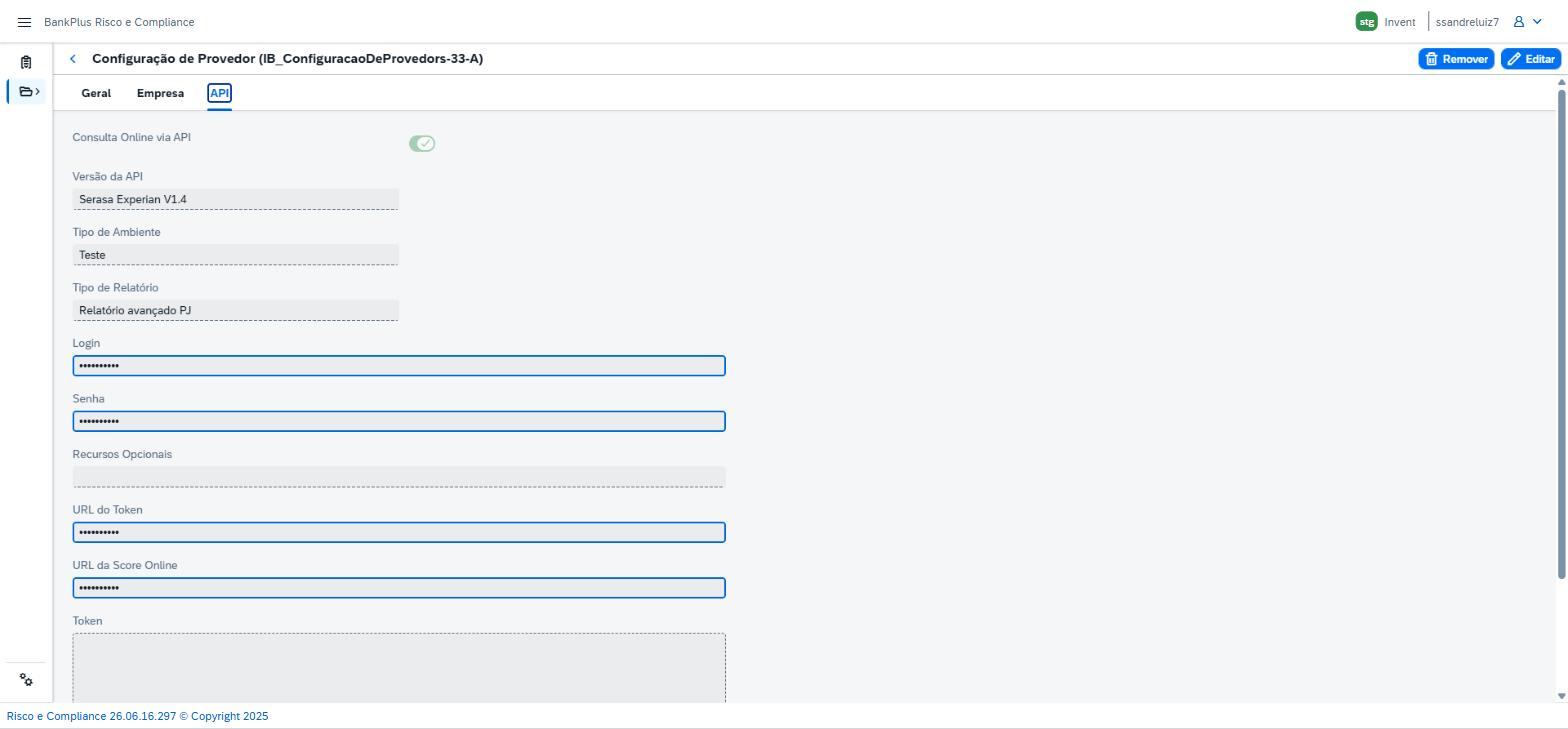This screenshot has width=1568, height=729.
Task: Click inside the Token text area
Action: [399, 668]
